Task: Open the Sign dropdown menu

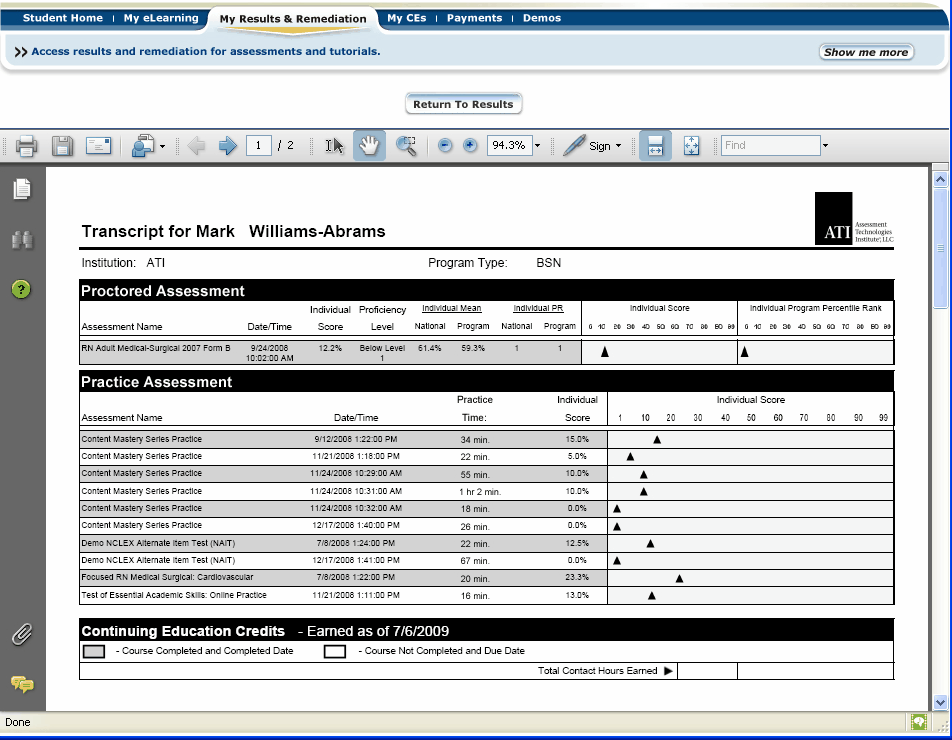Action: pyautogui.click(x=601, y=145)
